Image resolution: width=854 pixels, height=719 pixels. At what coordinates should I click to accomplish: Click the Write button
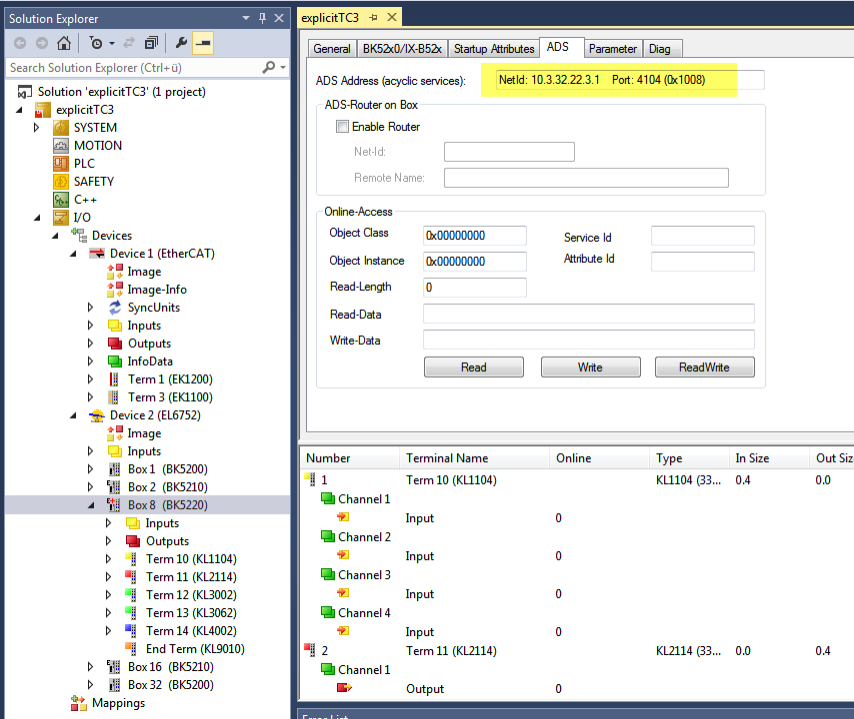click(x=590, y=367)
